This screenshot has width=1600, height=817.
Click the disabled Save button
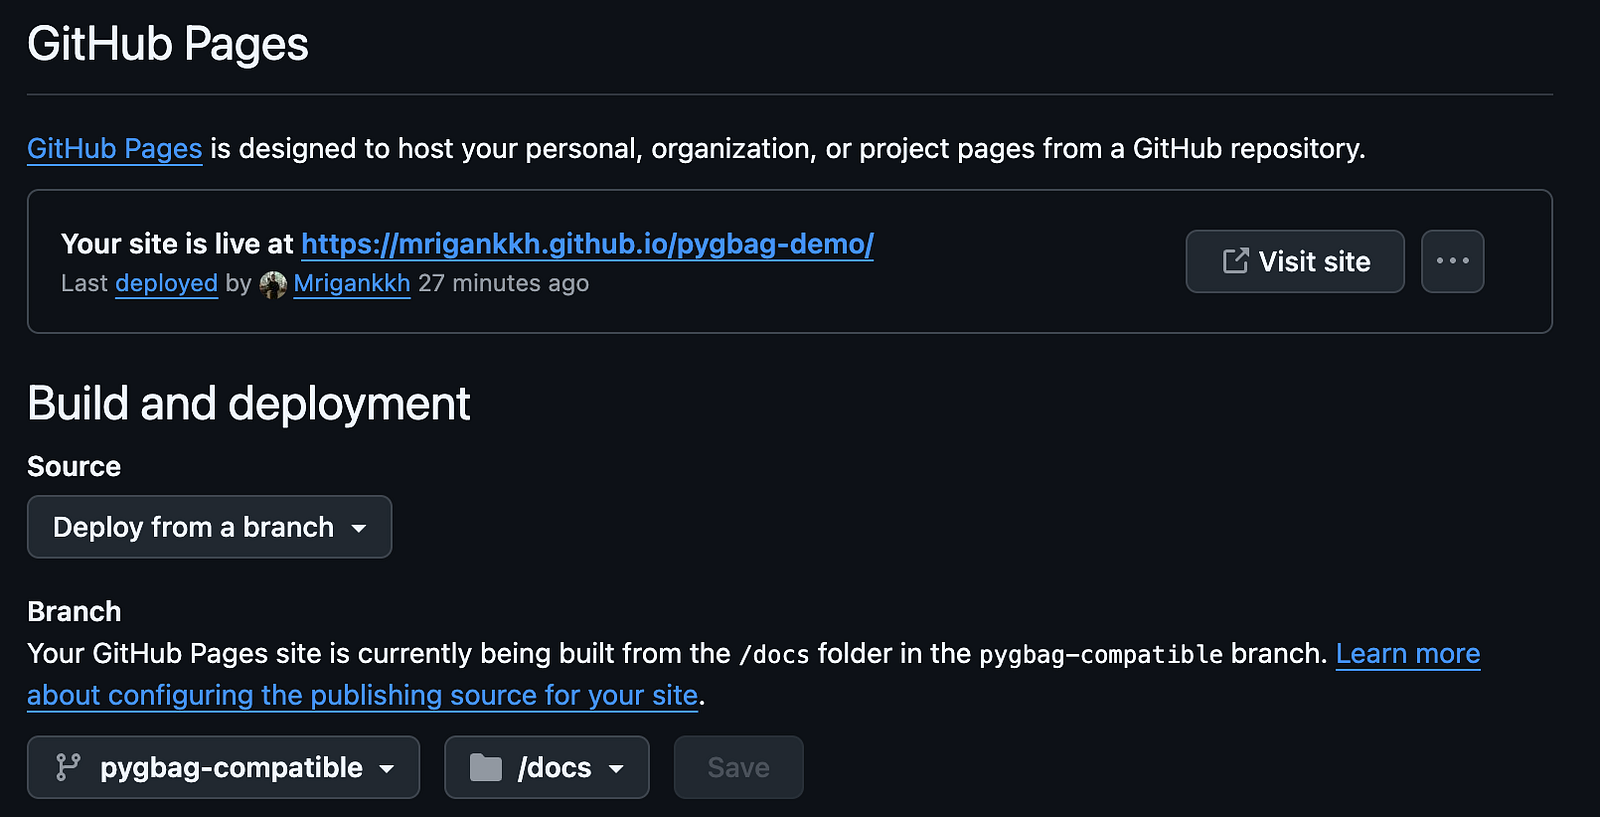point(739,767)
